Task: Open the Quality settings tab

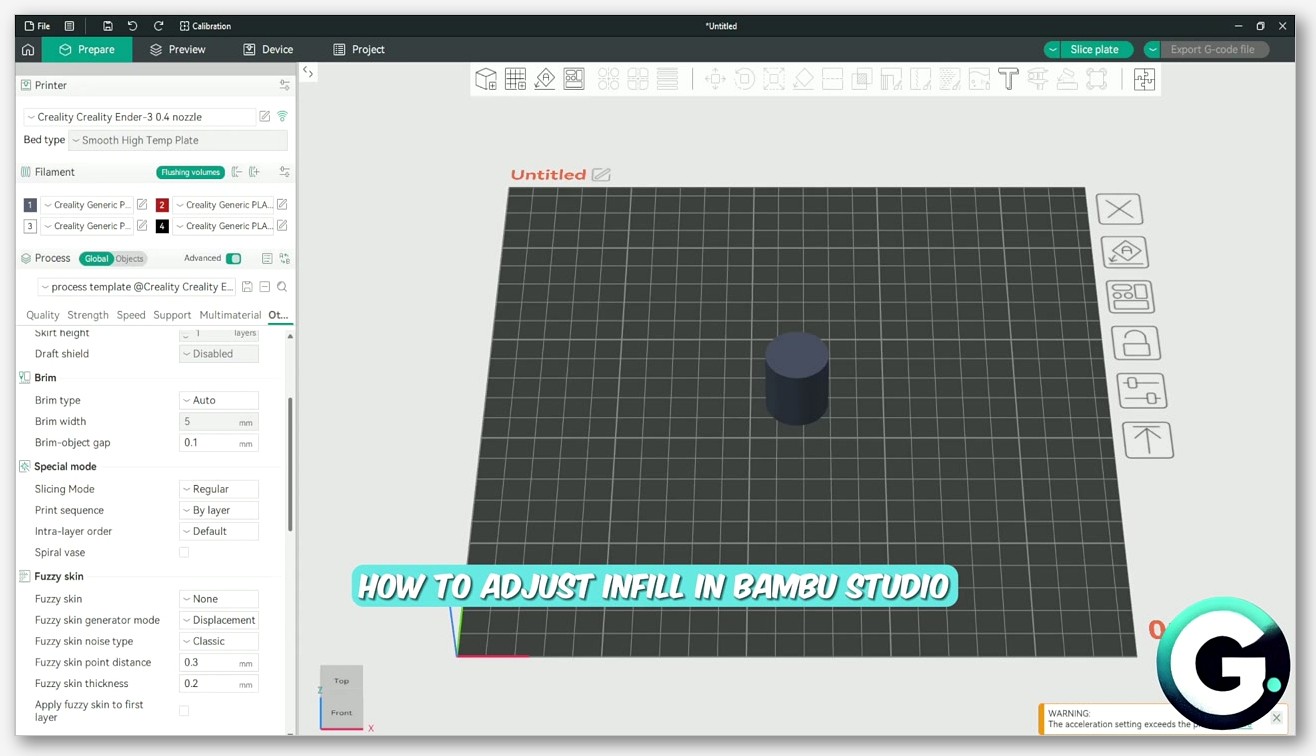Action: click(43, 315)
